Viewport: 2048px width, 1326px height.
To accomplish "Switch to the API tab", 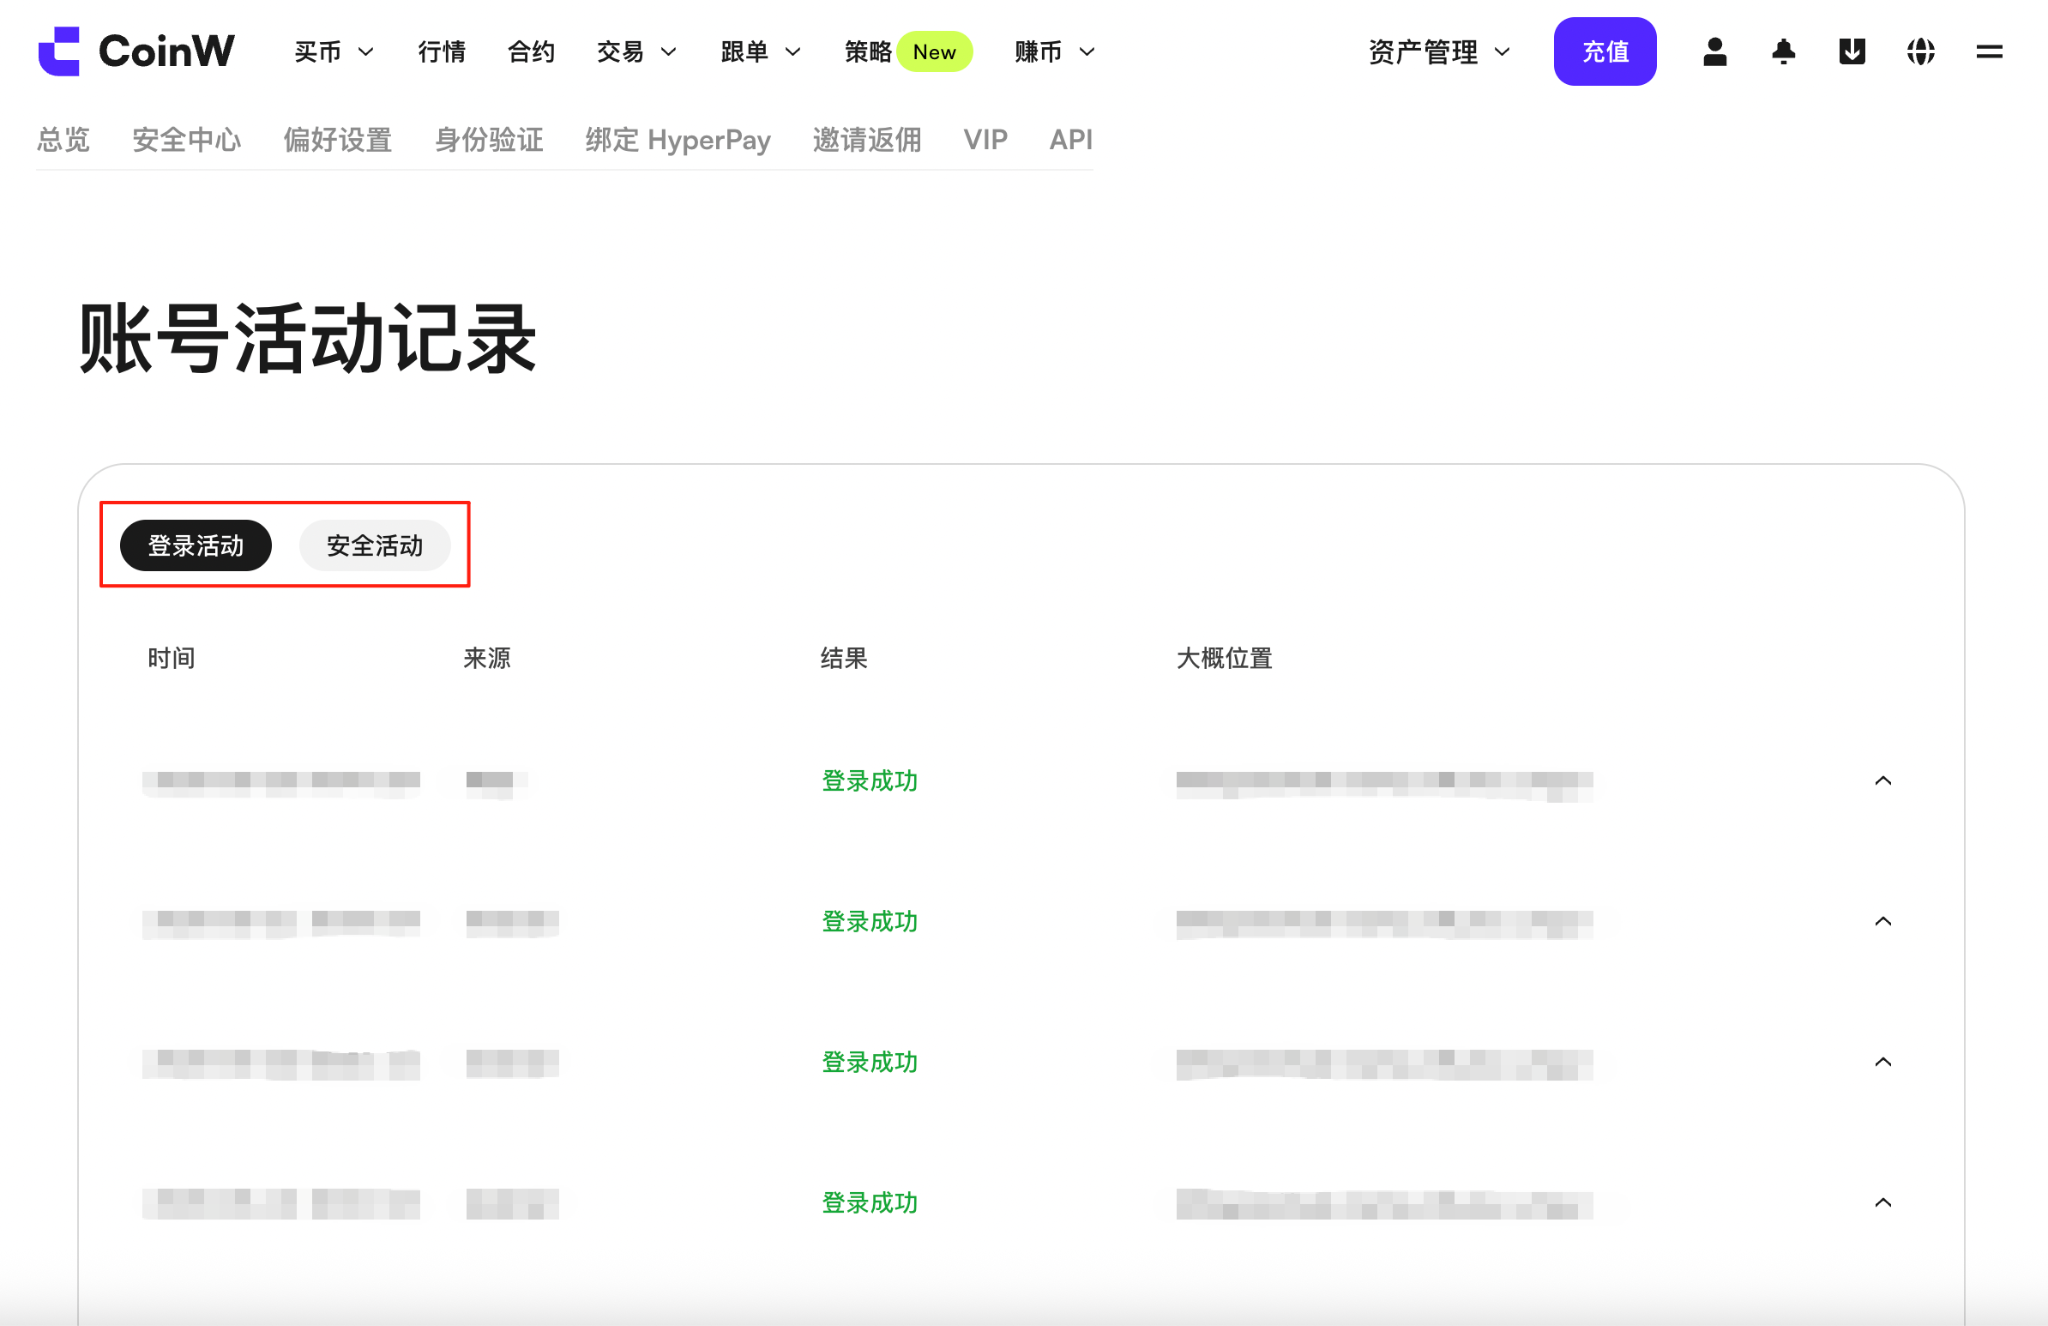I will (x=1071, y=140).
